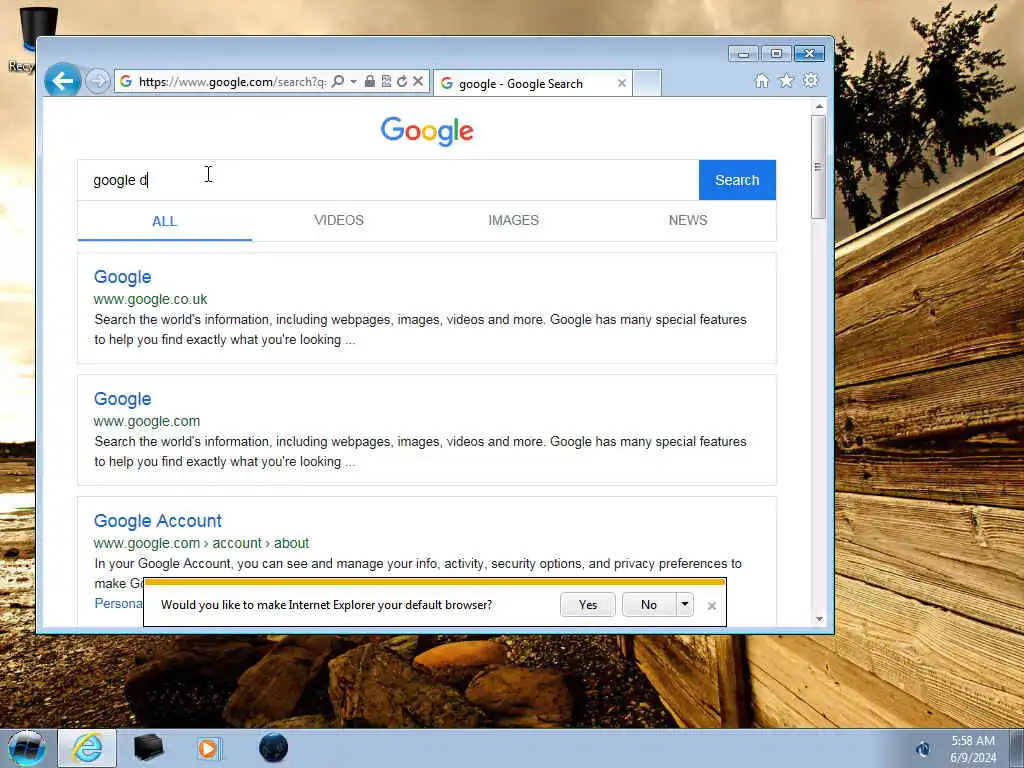Stop loading with address bar X icon
1024x768 pixels.
click(418, 81)
